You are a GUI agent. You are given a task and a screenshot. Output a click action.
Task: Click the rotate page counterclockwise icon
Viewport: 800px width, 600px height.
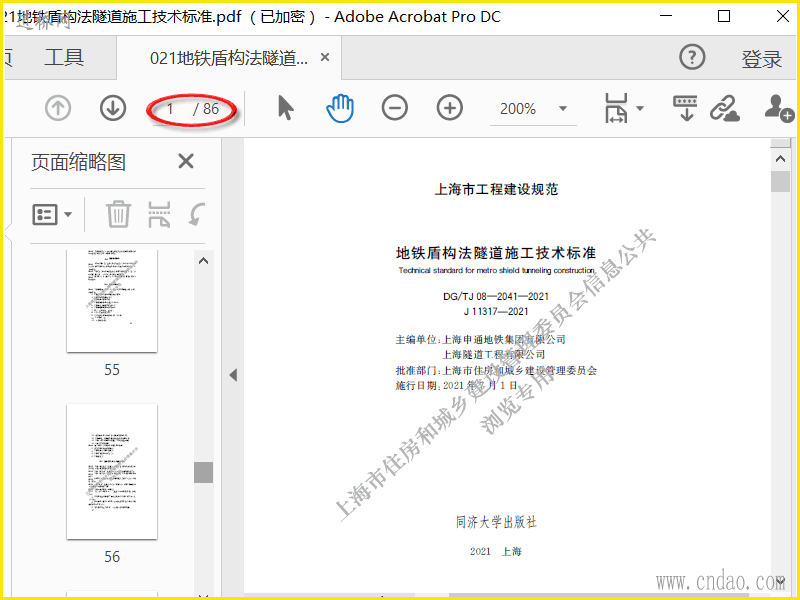(196, 214)
